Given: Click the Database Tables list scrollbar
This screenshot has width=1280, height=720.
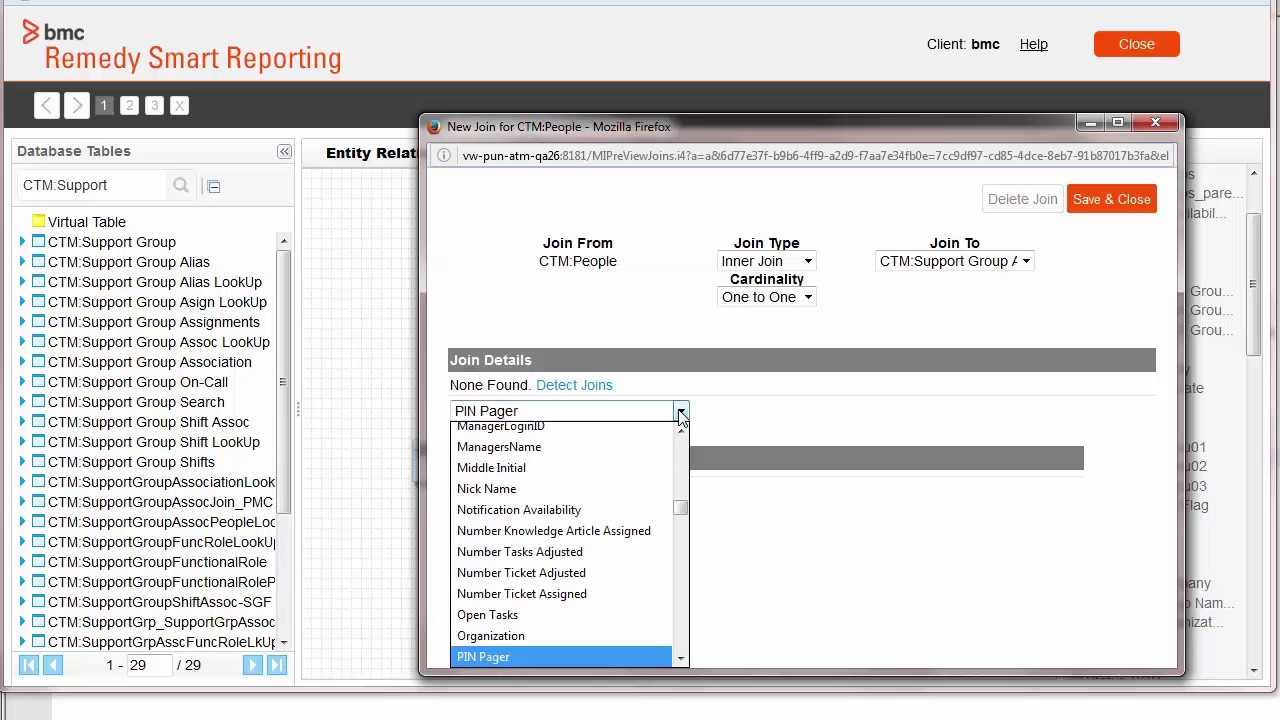Looking at the screenshot, I should point(284,381).
